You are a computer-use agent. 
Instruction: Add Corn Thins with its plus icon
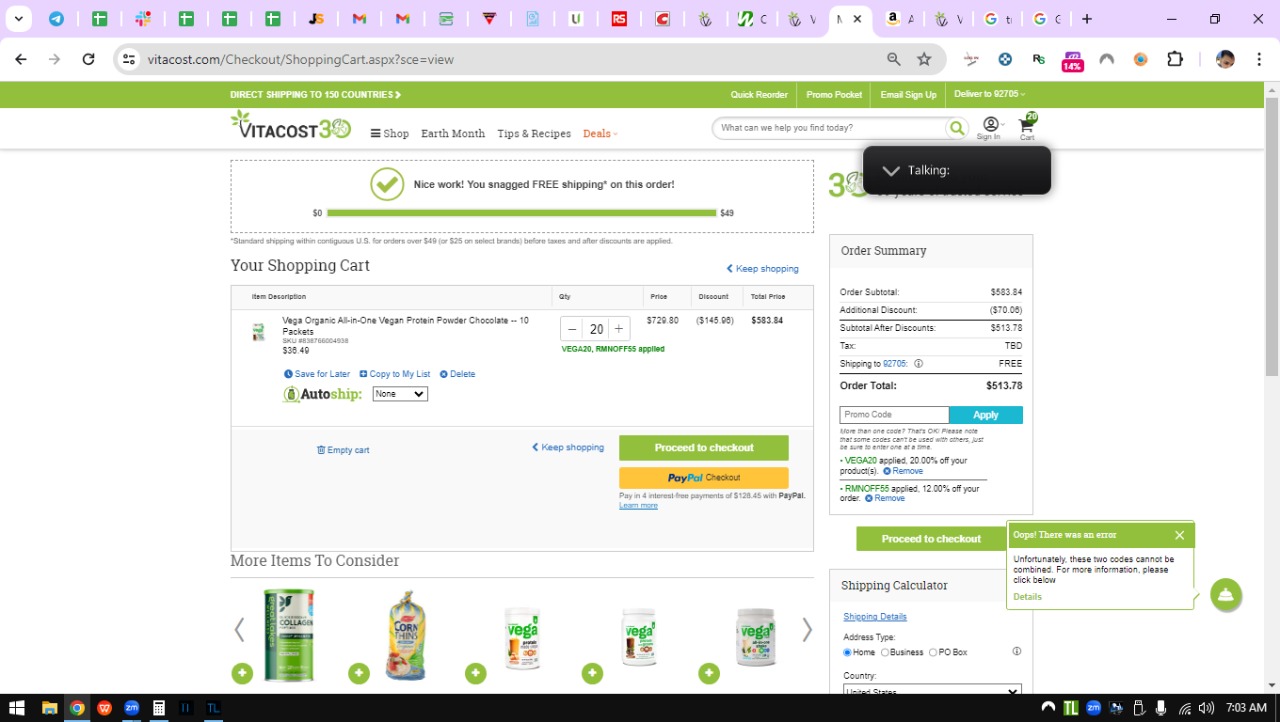359,674
